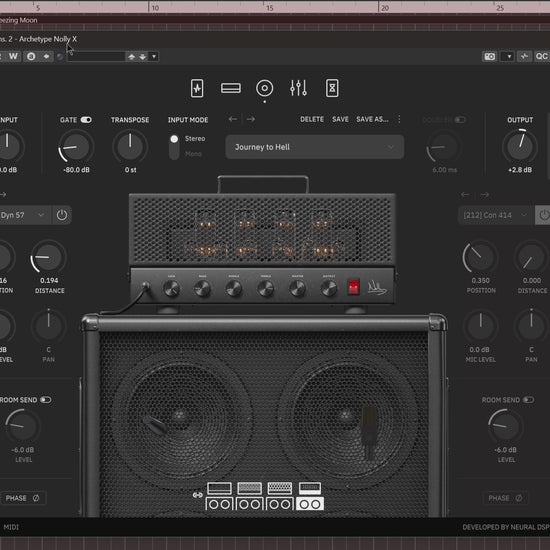Open the graphic EQ sliders section
This screenshot has width=550, height=550.
point(299,88)
